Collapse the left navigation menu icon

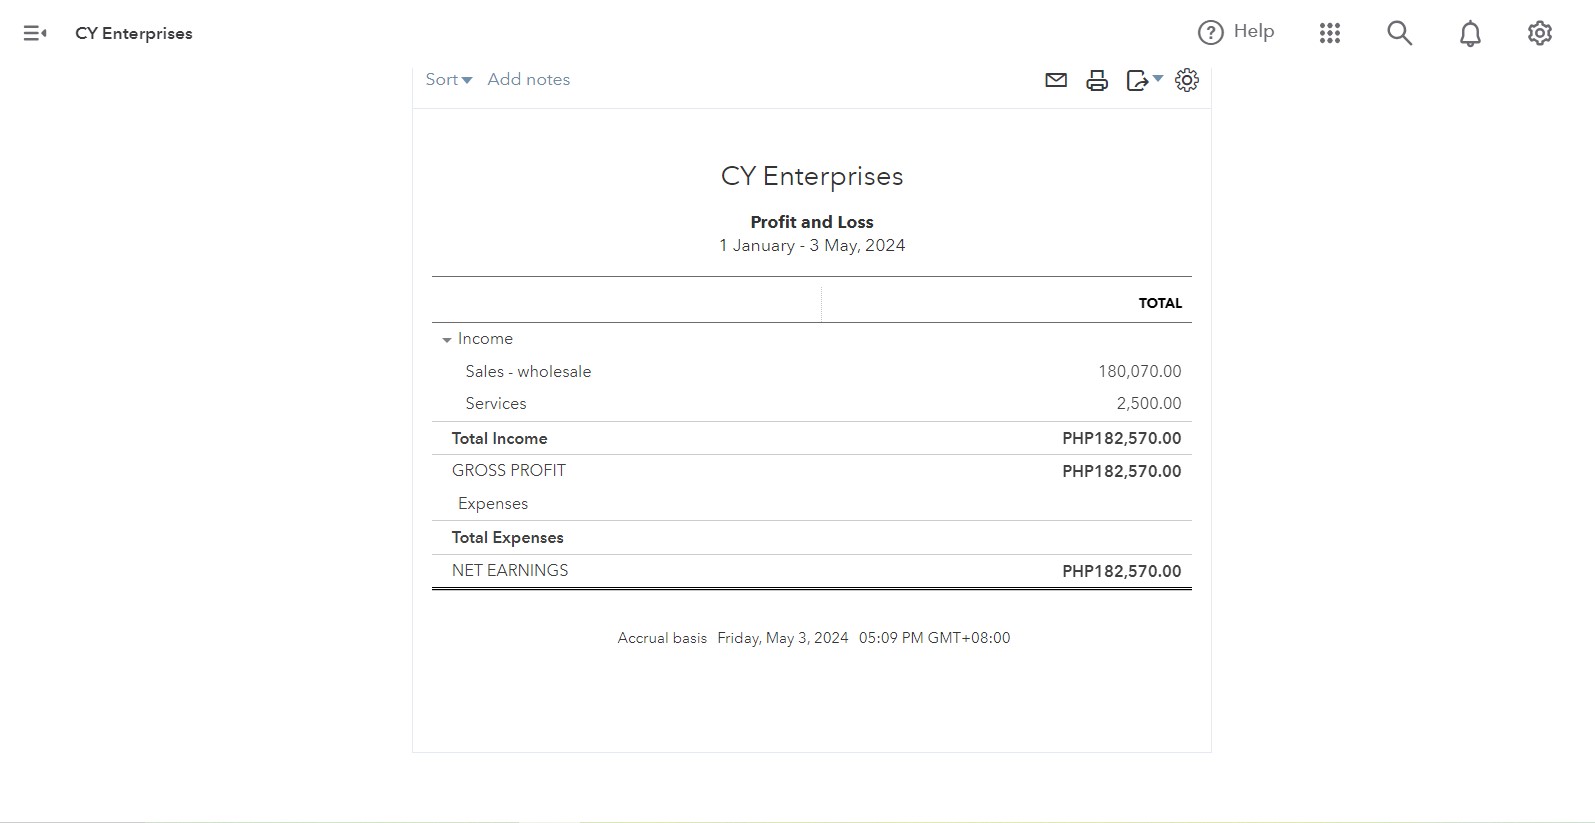[35, 33]
